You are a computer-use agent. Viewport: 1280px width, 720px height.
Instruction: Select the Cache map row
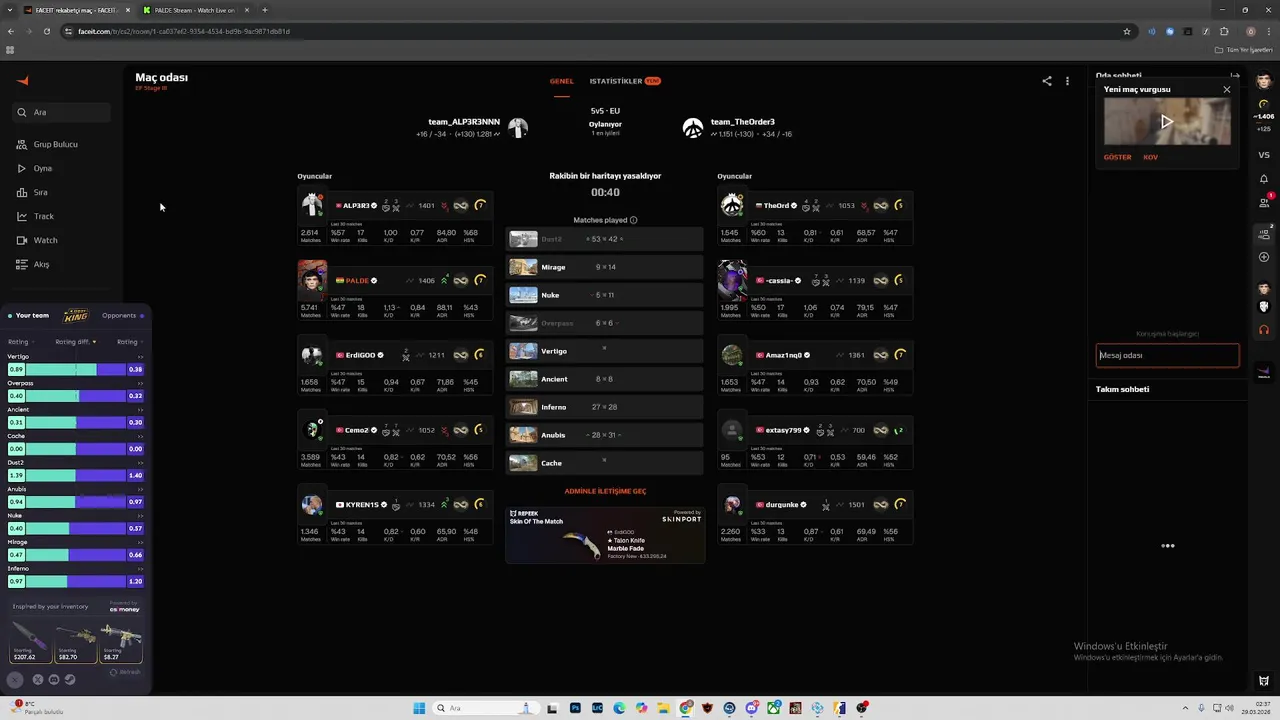click(605, 463)
